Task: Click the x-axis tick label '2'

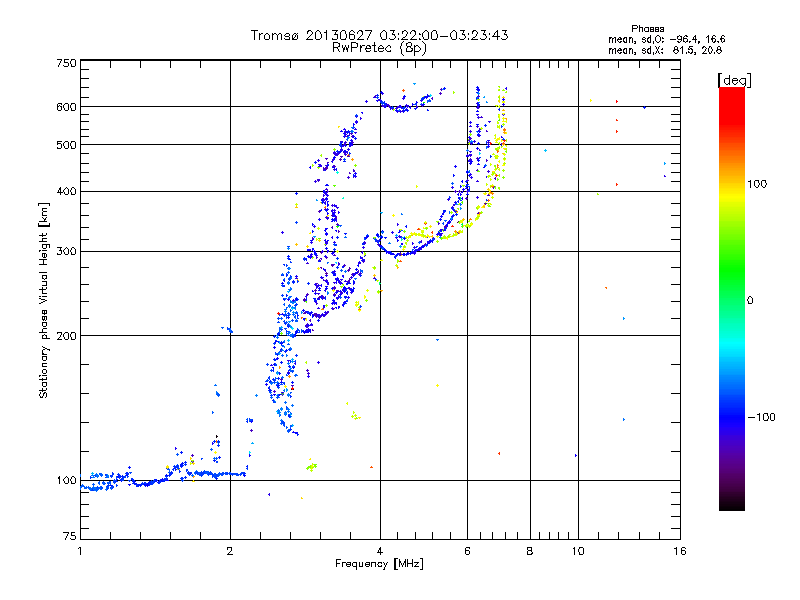Action: point(230,551)
